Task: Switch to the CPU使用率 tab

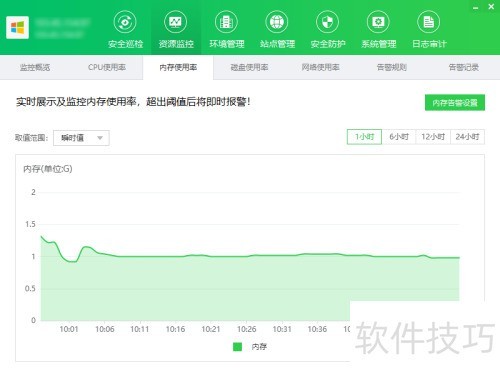Action: tap(107, 67)
